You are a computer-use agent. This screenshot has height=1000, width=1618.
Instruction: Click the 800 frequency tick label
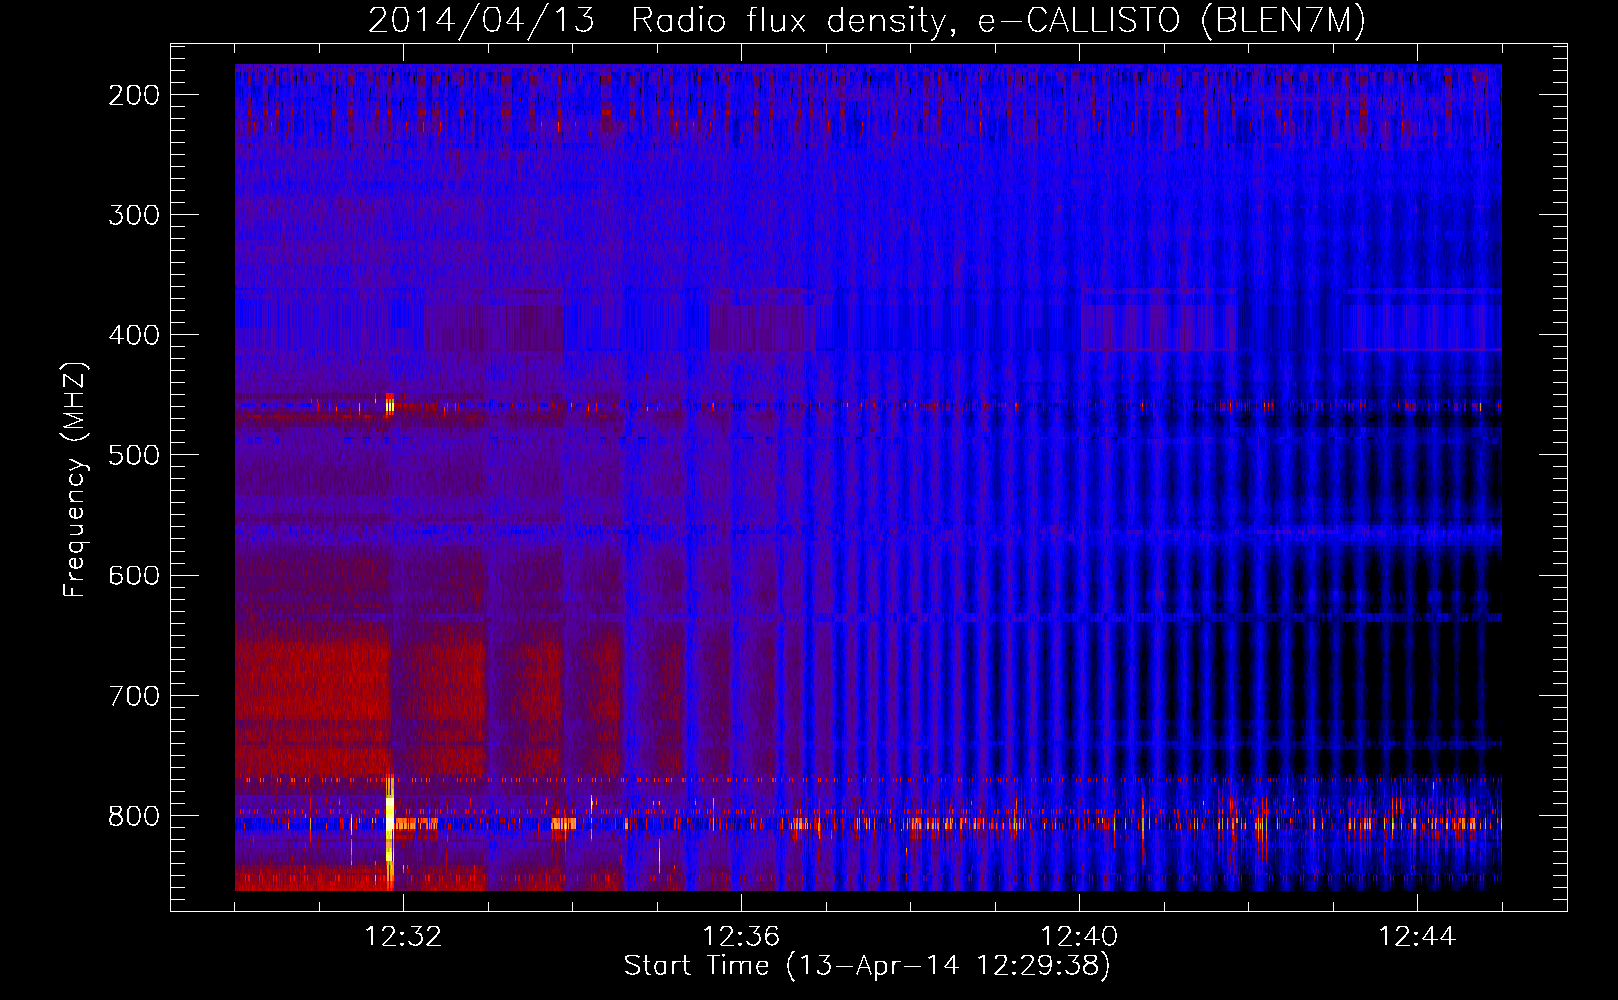point(134,816)
